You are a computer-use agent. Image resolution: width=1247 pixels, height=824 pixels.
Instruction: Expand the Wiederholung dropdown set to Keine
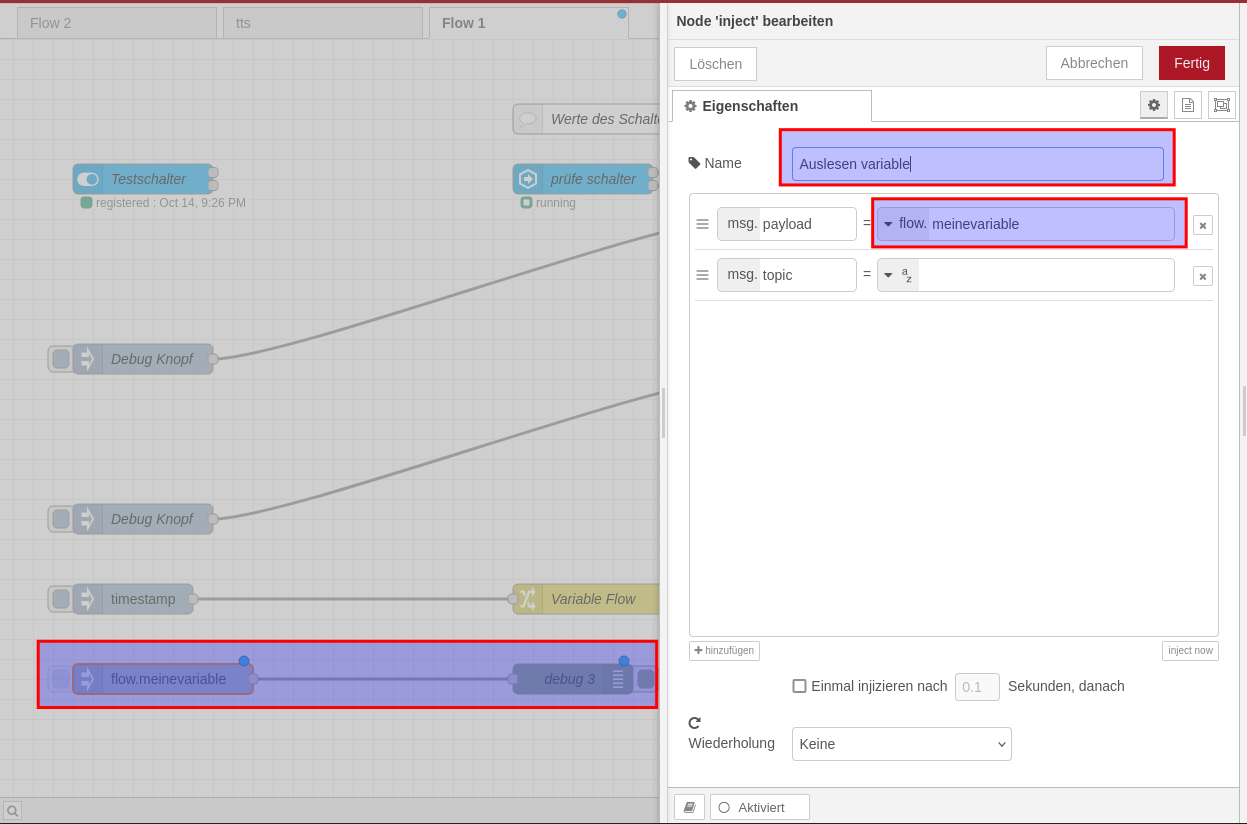click(901, 744)
